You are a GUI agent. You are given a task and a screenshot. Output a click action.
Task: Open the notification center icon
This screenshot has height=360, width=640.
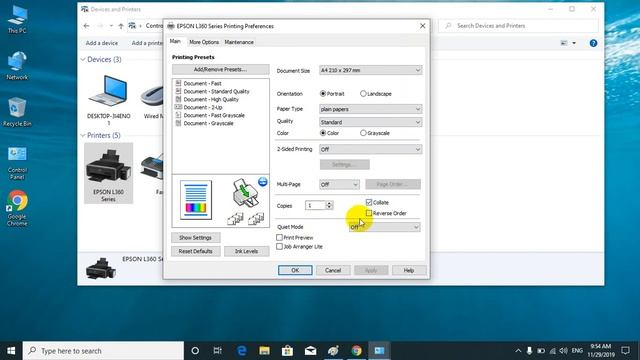(626, 351)
